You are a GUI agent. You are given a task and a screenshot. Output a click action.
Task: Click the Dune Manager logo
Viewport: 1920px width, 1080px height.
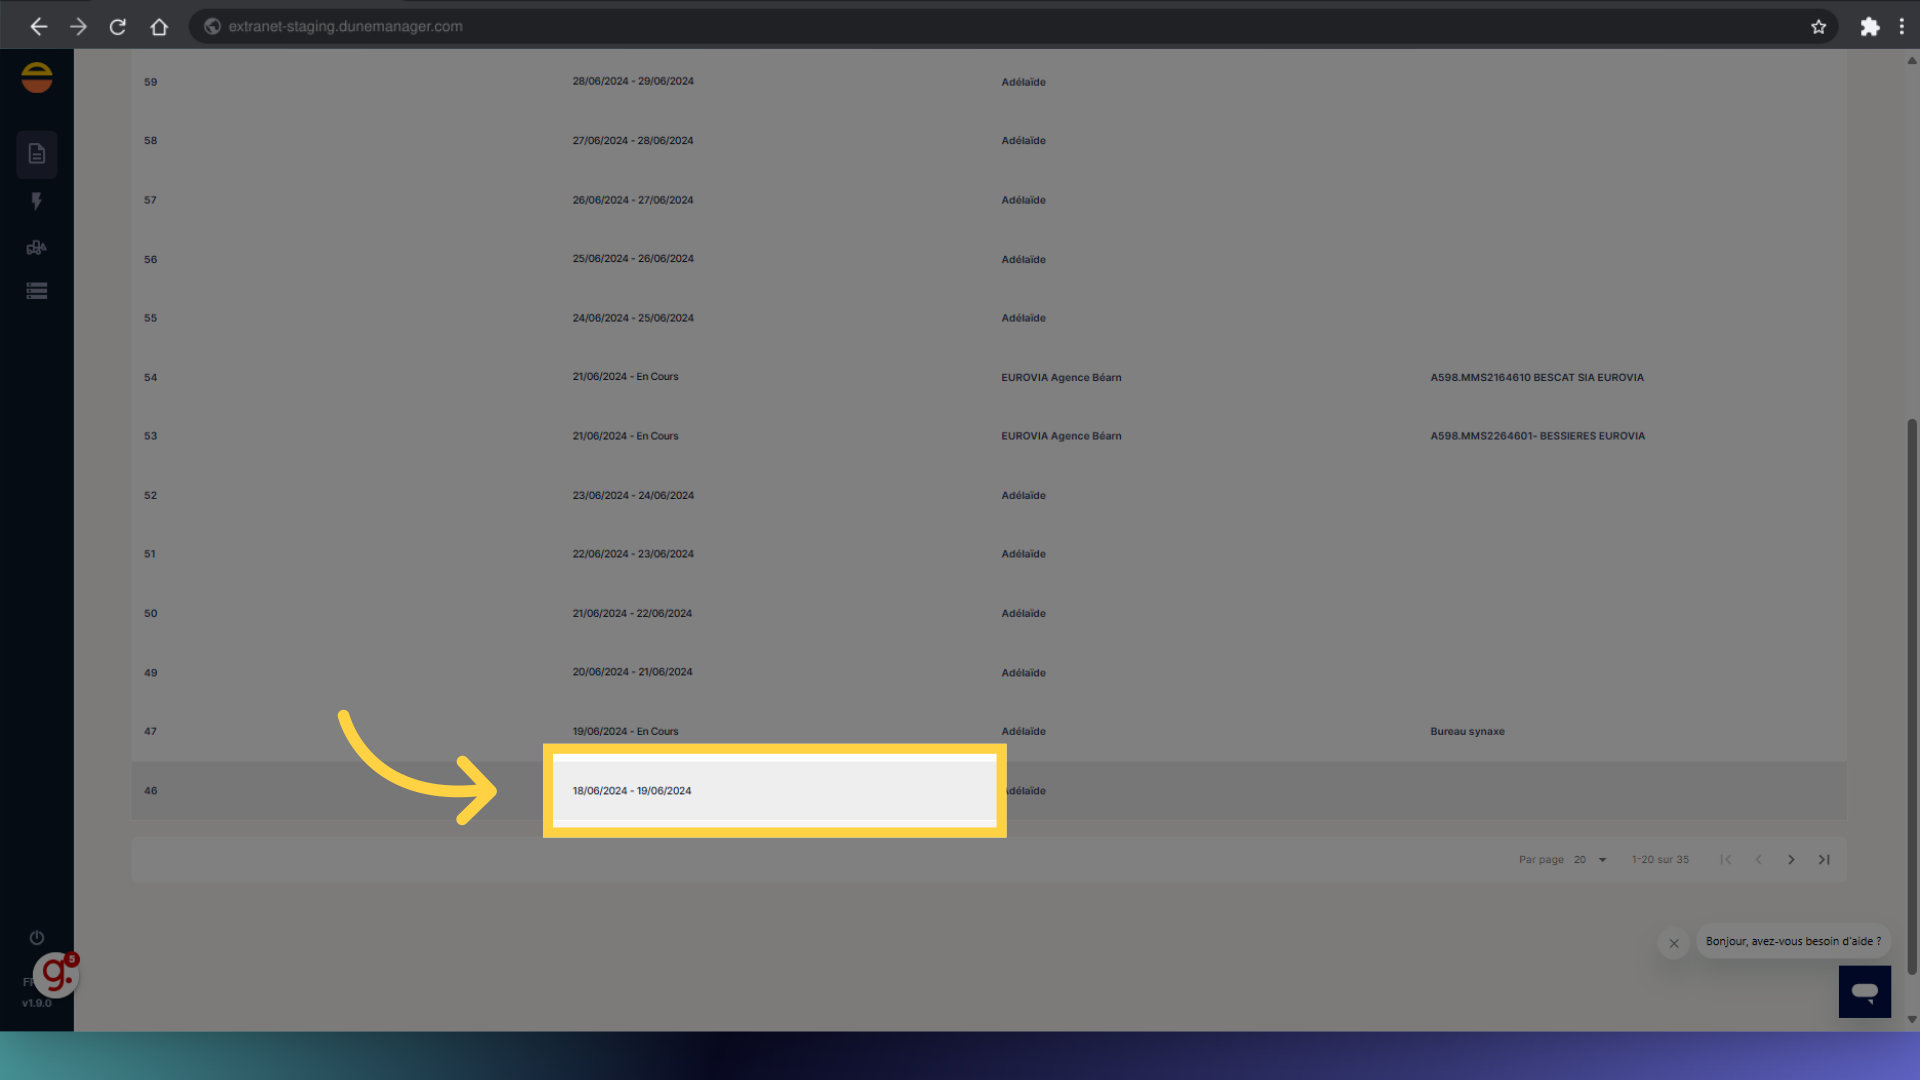coord(37,77)
